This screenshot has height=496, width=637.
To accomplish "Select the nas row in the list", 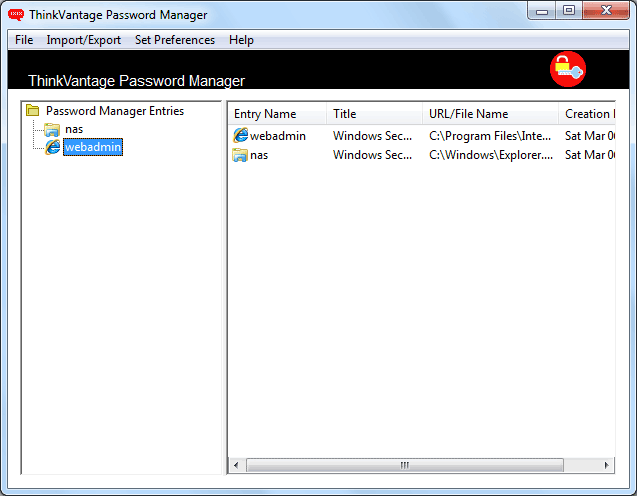I will pos(422,155).
